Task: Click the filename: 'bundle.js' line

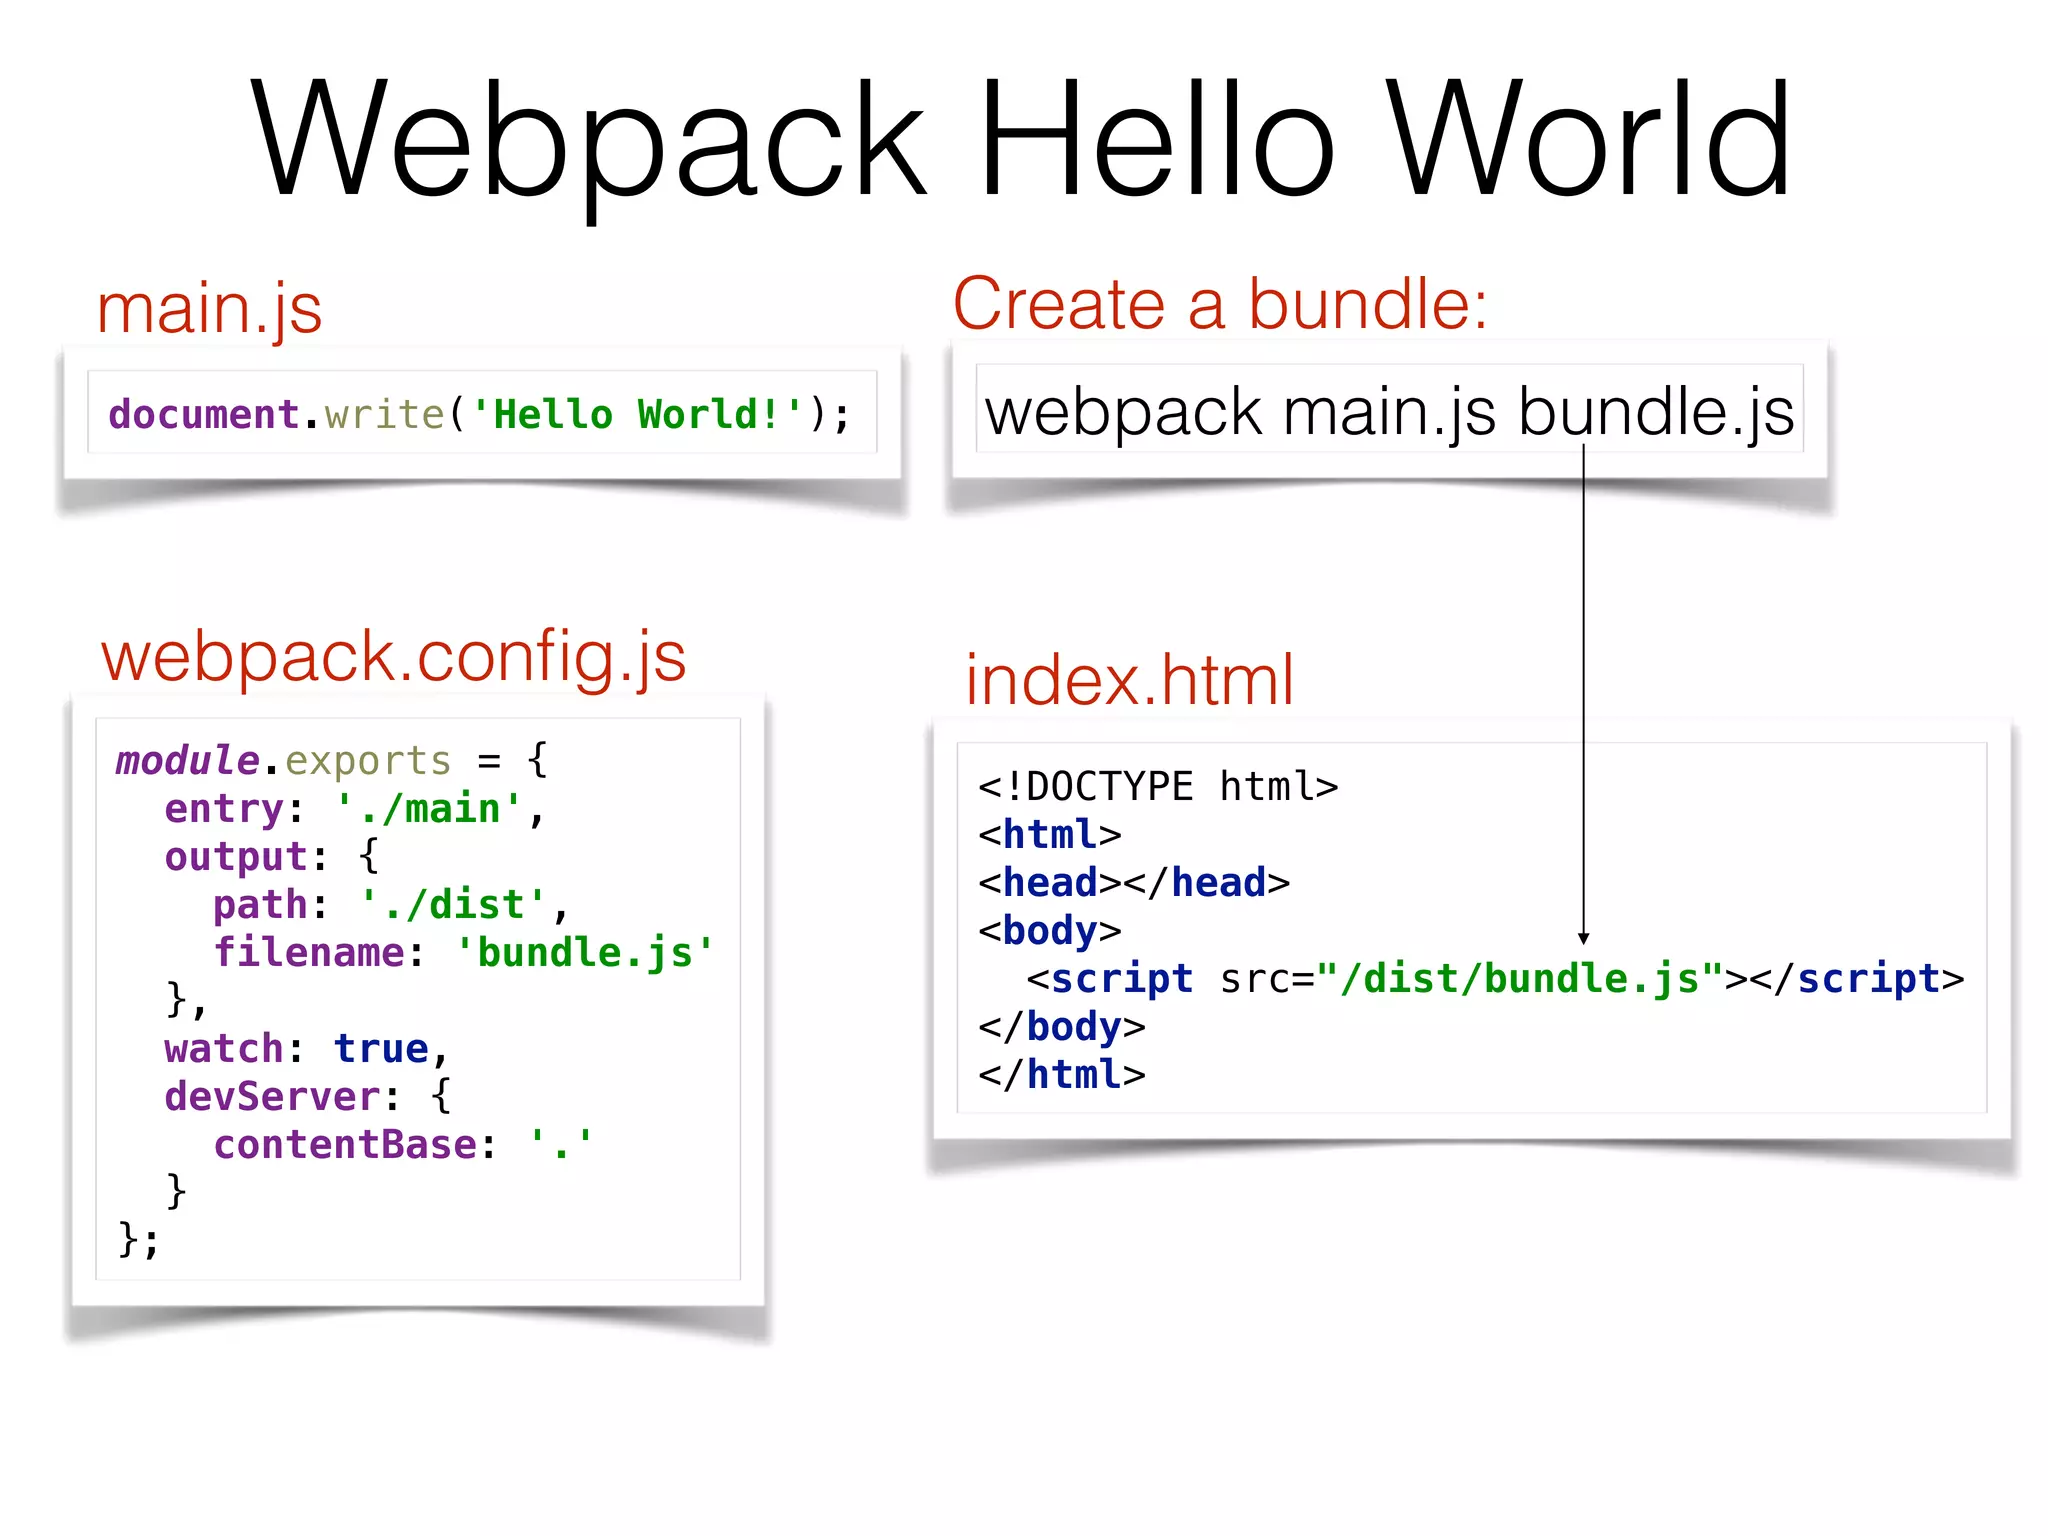Action: pyautogui.click(x=464, y=952)
